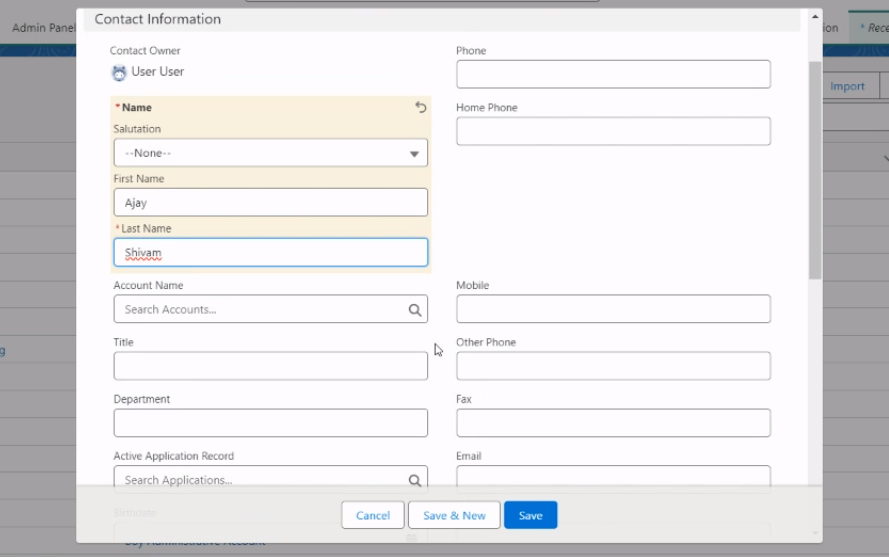Select the Phone input field
The image size is (889, 557).
click(x=613, y=75)
